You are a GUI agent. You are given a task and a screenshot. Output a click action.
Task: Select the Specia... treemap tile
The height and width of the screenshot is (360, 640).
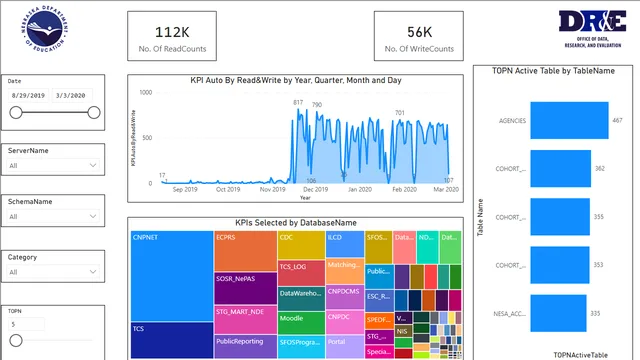pos(379,352)
